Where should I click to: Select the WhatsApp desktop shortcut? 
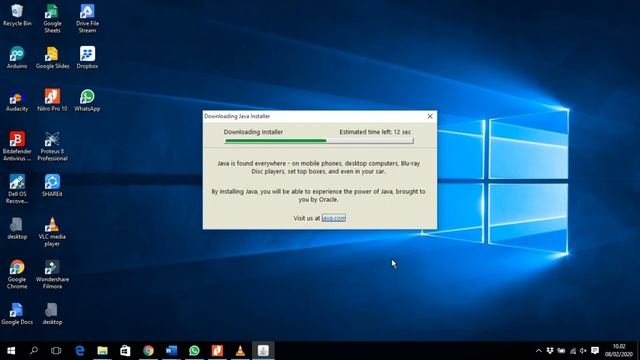click(x=87, y=100)
